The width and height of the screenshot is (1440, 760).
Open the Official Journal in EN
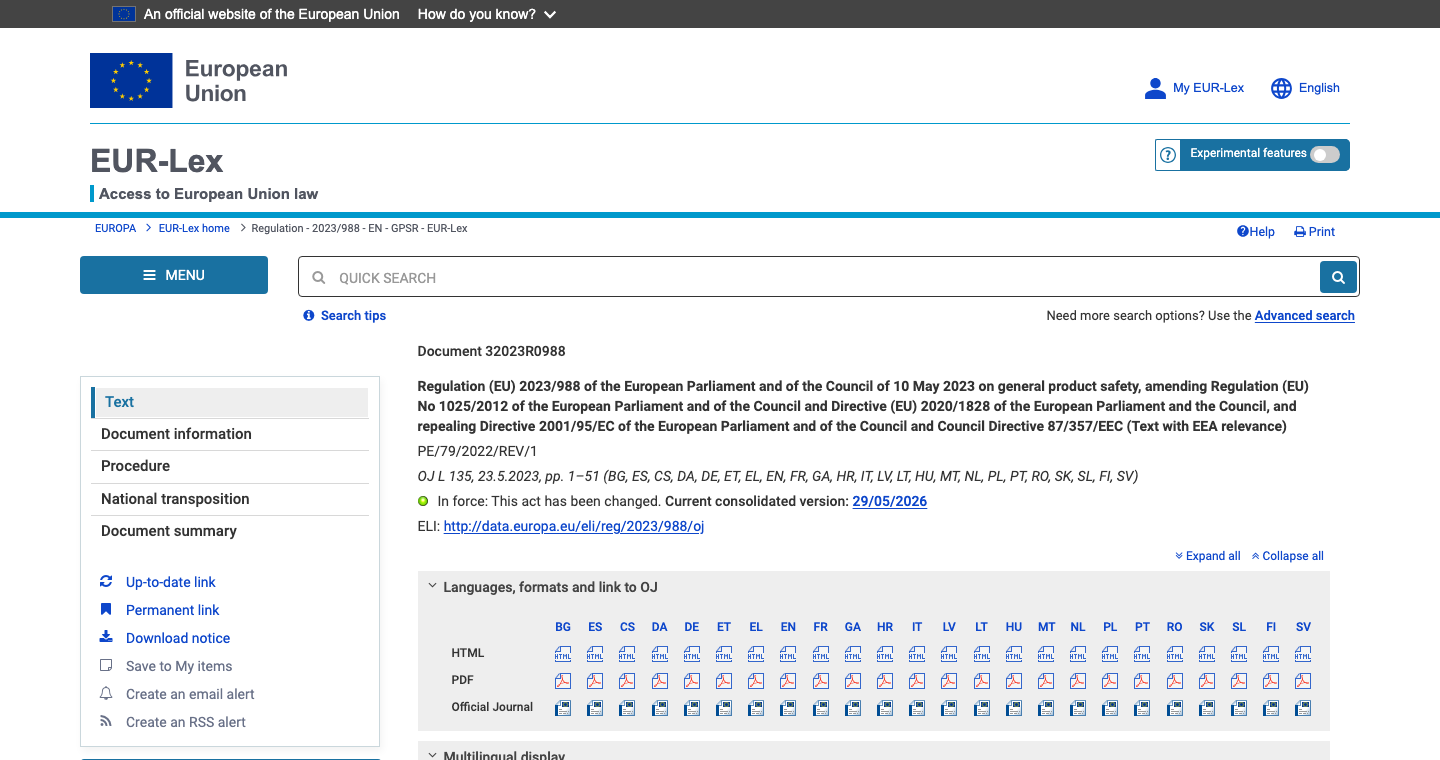coord(788,708)
